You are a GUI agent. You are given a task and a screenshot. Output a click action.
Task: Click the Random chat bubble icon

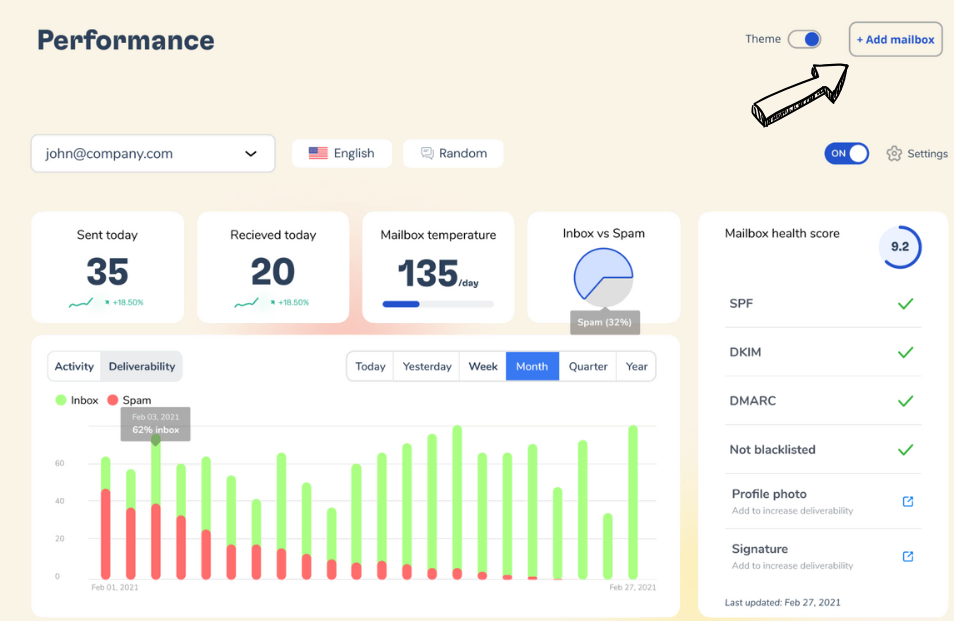427,153
